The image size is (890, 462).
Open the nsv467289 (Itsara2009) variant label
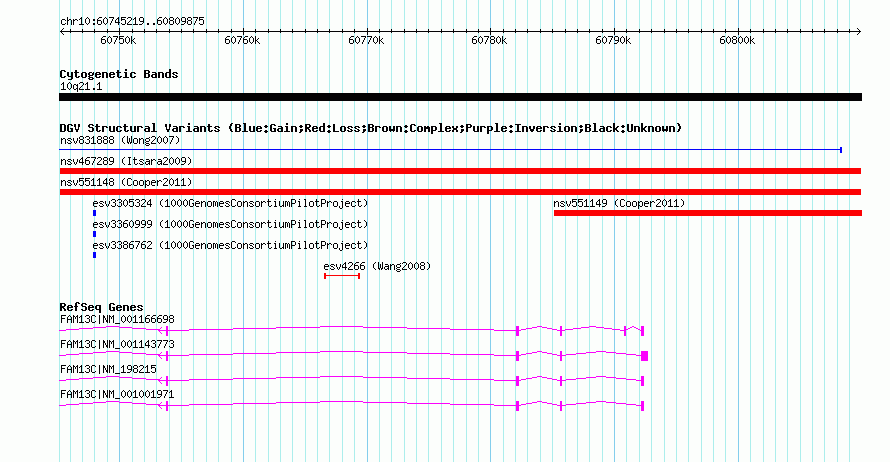126,161
